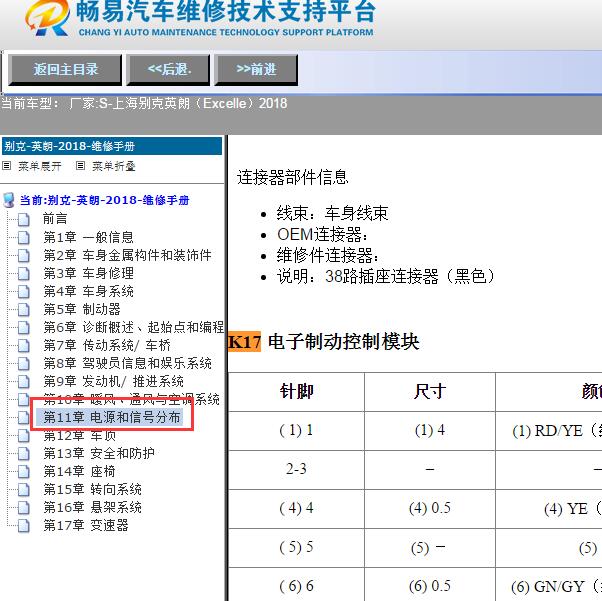Click the page icon beside 前言
This screenshot has height=601, width=602.
click(24, 219)
